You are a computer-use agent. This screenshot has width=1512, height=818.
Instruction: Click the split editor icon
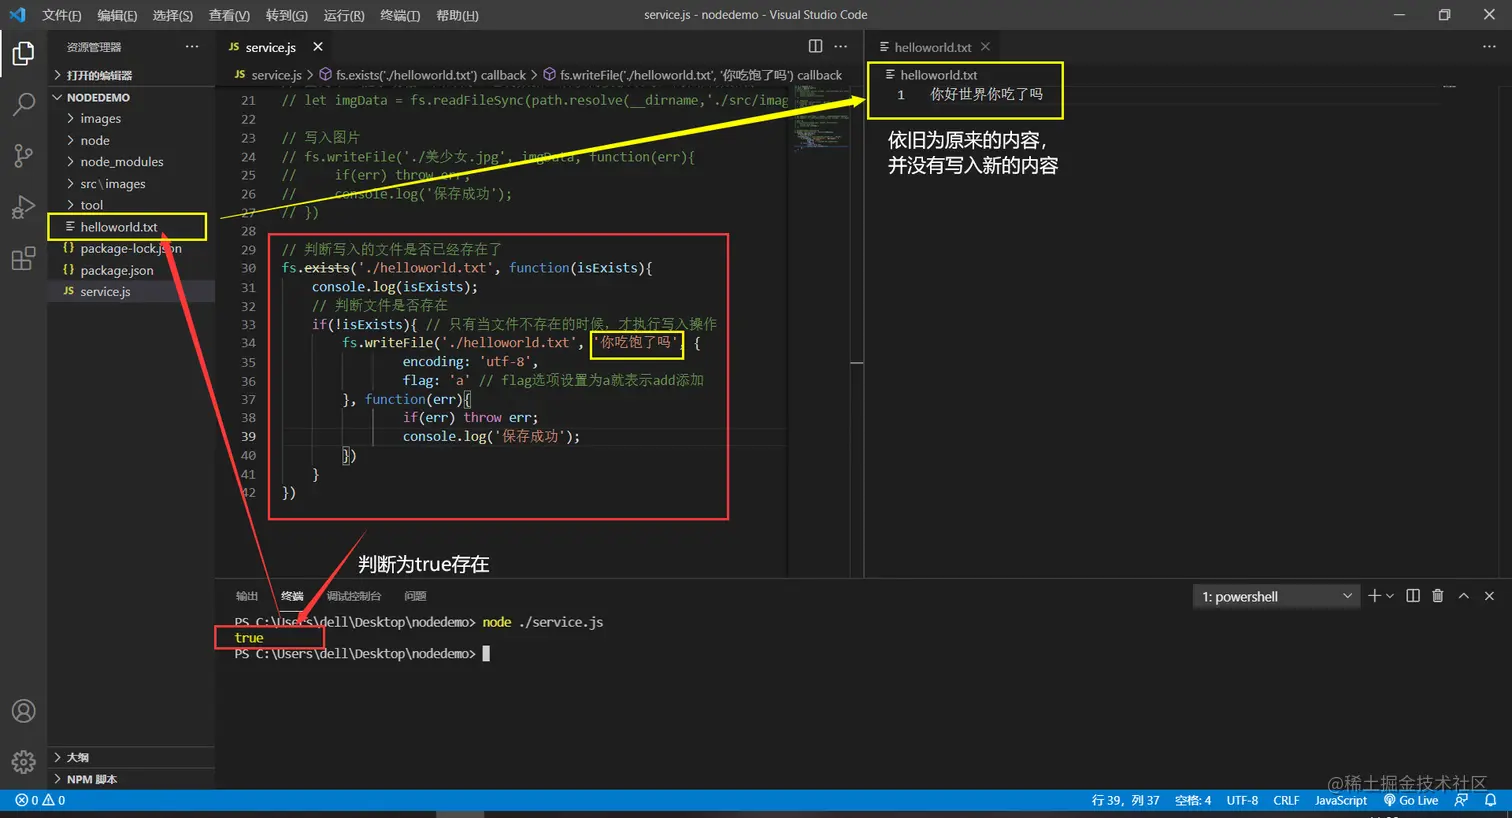815,46
